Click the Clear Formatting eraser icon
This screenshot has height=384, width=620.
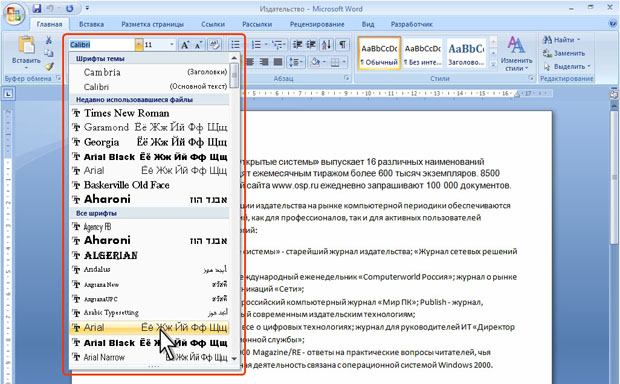click(215, 45)
